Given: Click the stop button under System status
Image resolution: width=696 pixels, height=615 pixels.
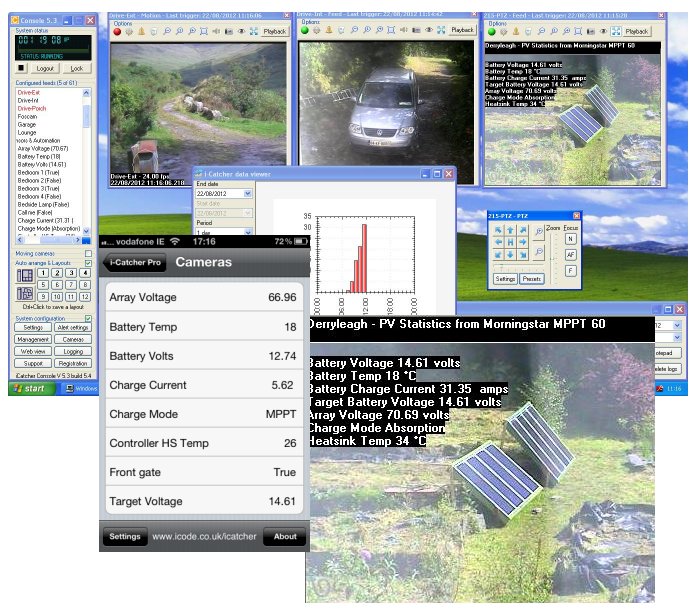Looking at the screenshot, I should (21, 69).
